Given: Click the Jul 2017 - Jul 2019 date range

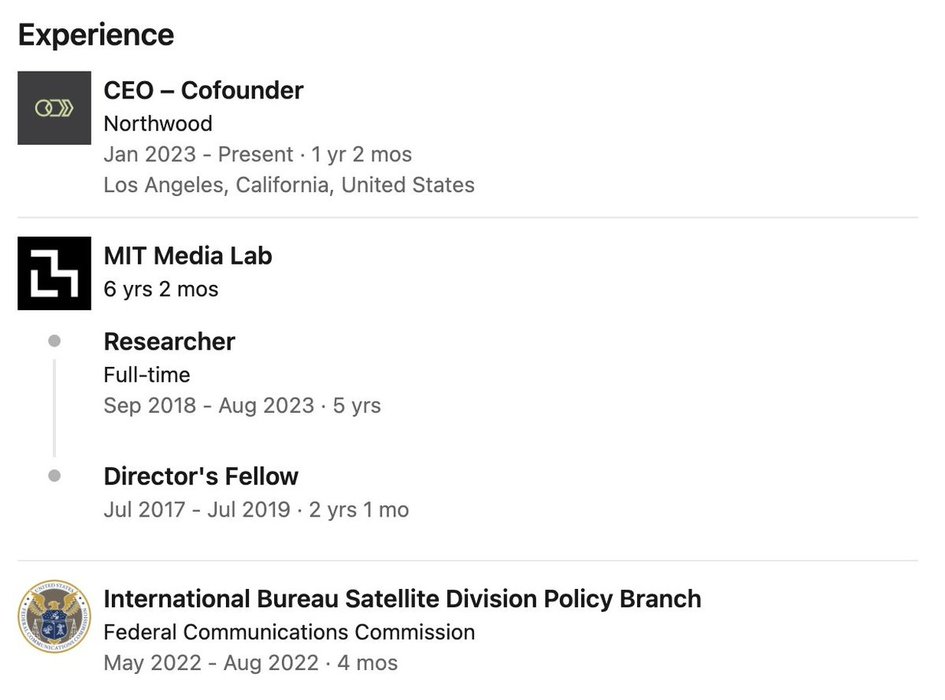Looking at the screenshot, I should 256,510.
